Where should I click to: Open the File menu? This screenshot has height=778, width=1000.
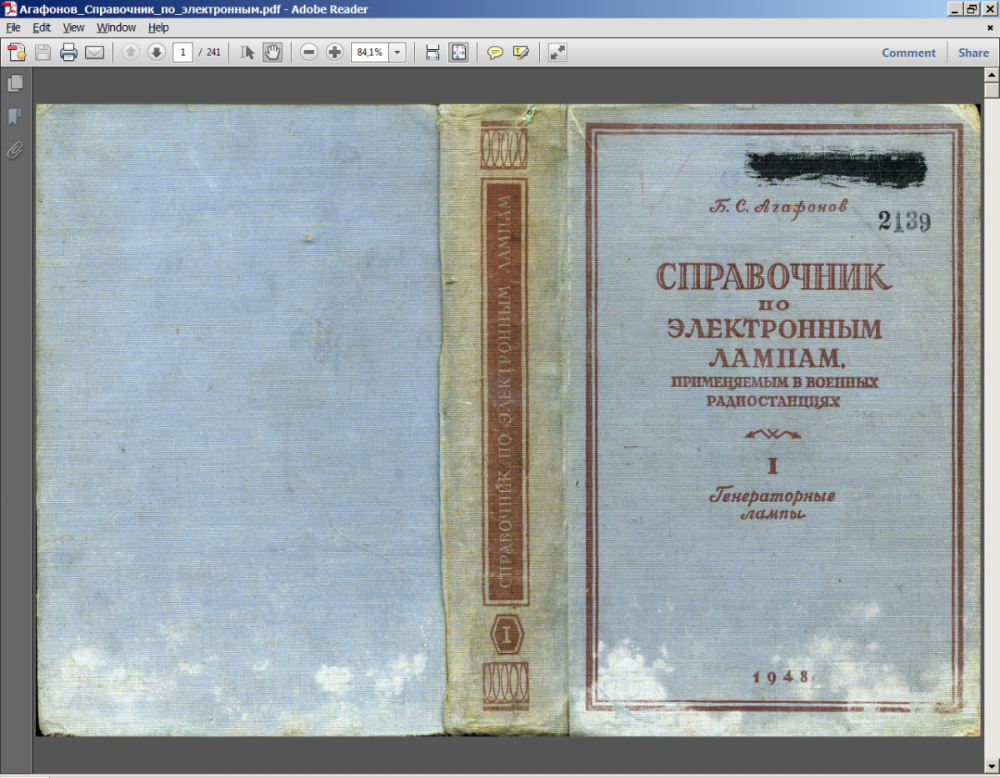13,28
